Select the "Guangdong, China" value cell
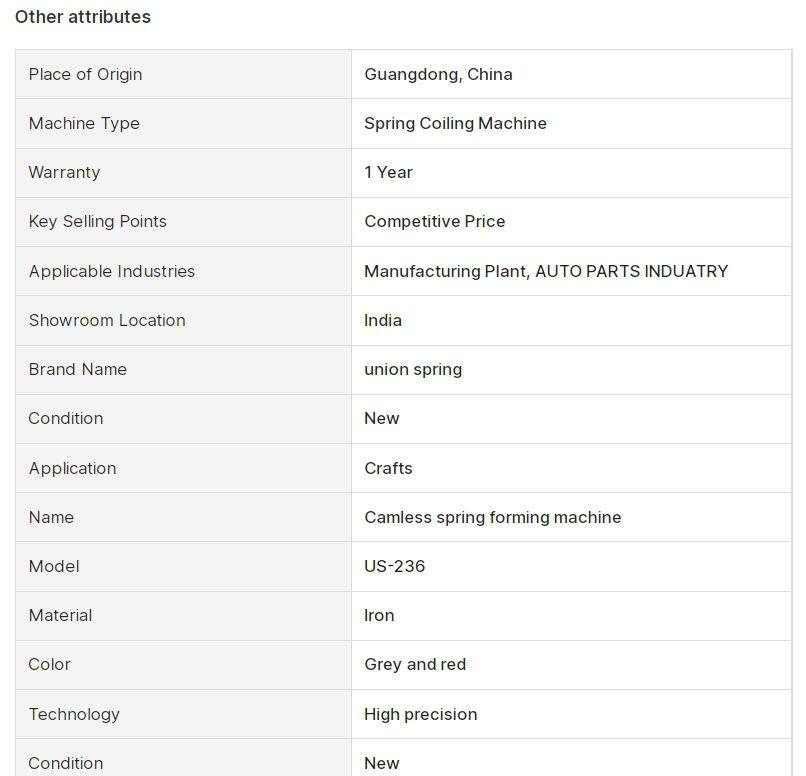The height and width of the screenshot is (776, 806). click(438, 74)
